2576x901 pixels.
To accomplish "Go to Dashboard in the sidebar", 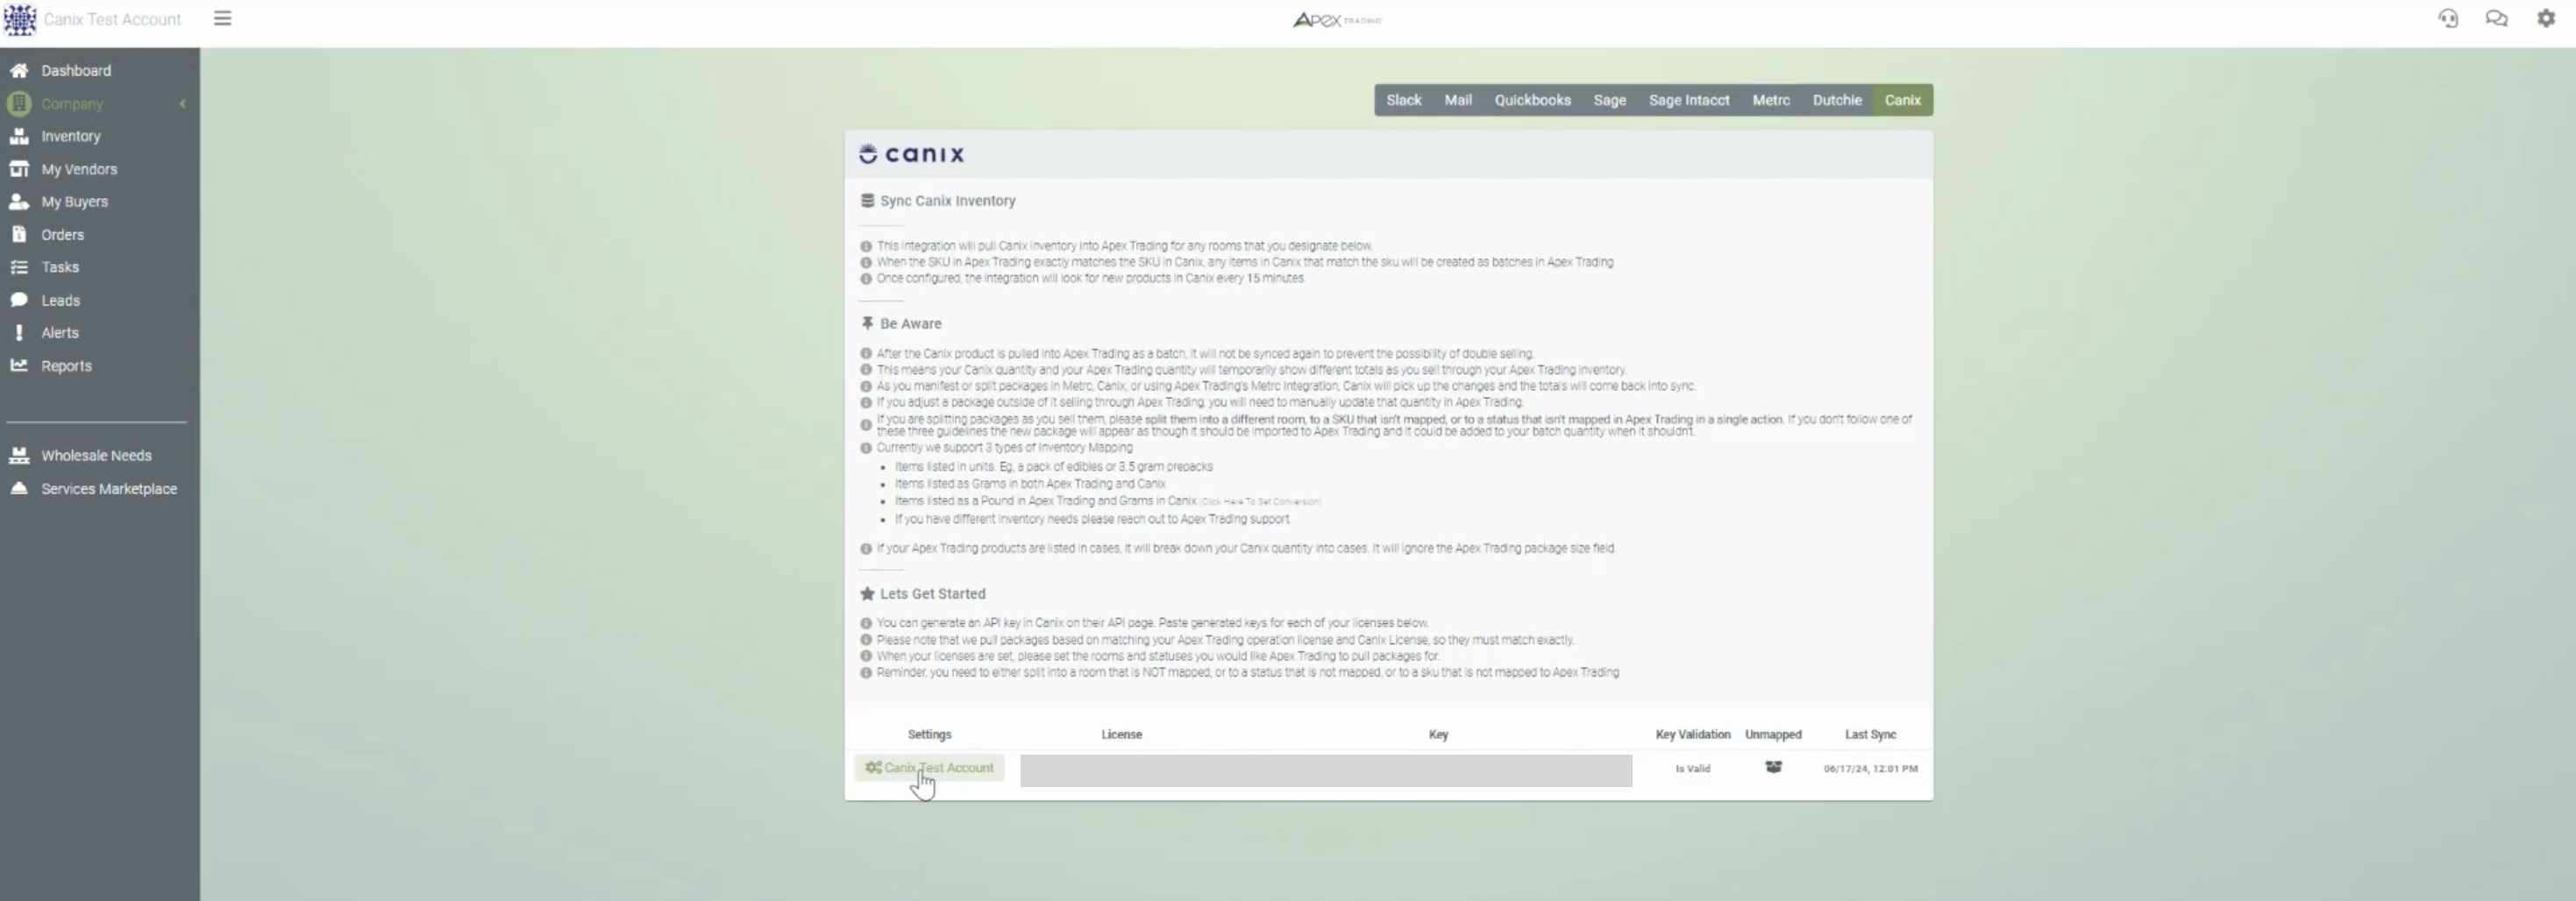I will pyautogui.click(x=76, y=70).
